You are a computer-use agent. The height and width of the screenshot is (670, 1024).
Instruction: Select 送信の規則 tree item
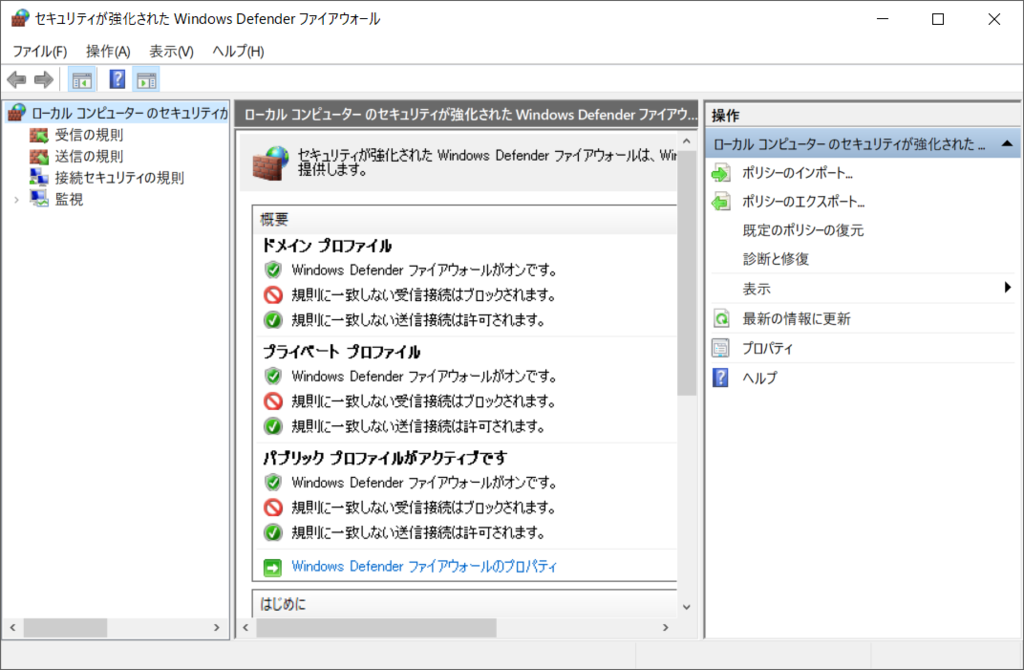pos(89,157)
